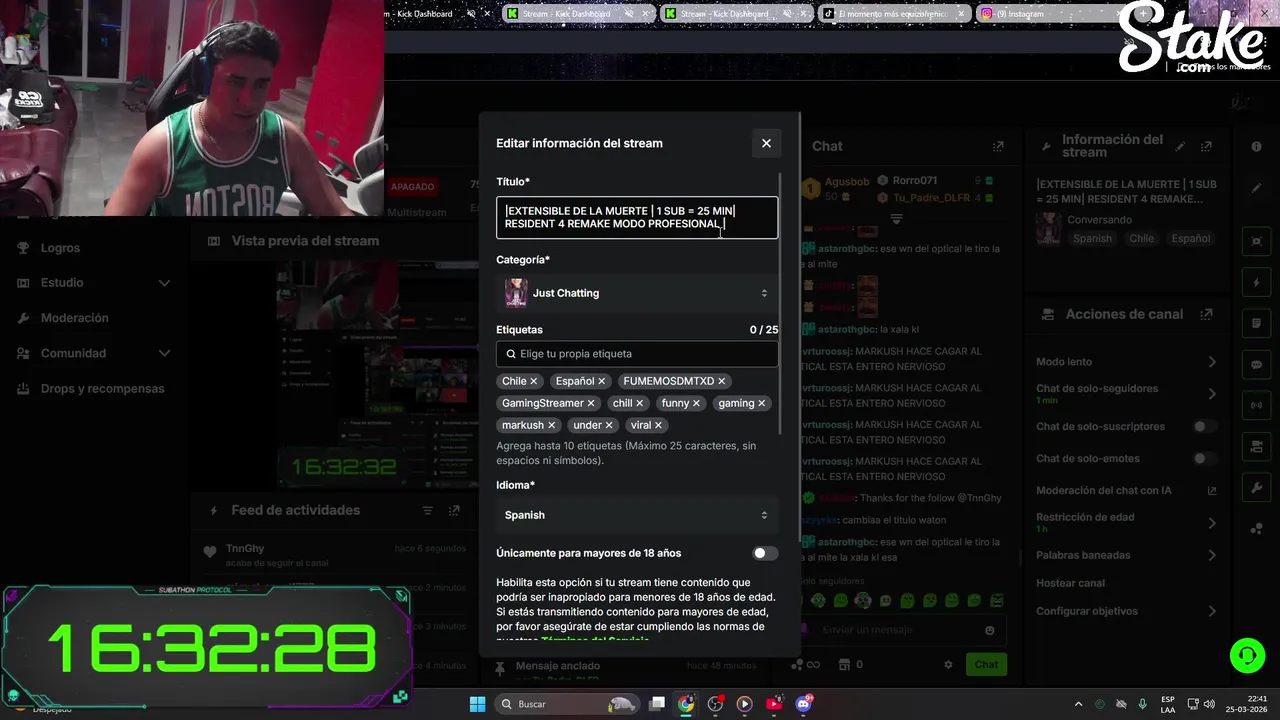The height and width of the screenshot is (720, 1280).
Task: Show hidden system tray icons
Action: [1078, 704]
